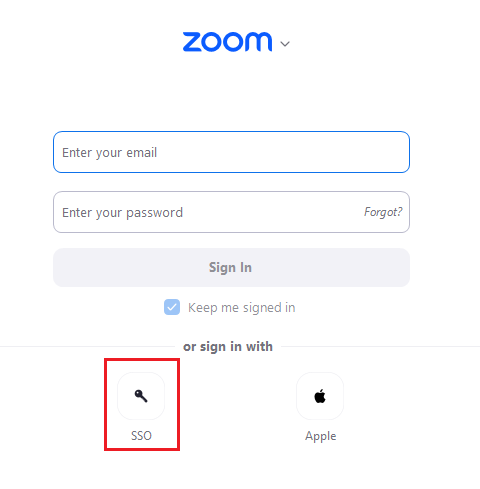This screenshot has width=480, height=489.
Task: Click the Keep me signed in label
Action: (242, 308)
